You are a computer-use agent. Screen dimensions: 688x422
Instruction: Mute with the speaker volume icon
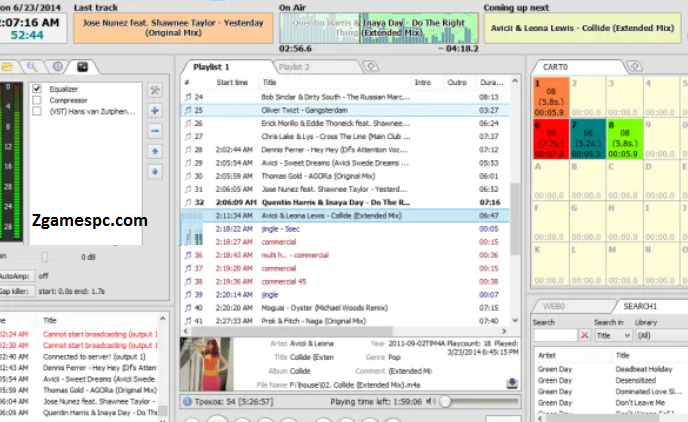(431, 401)
